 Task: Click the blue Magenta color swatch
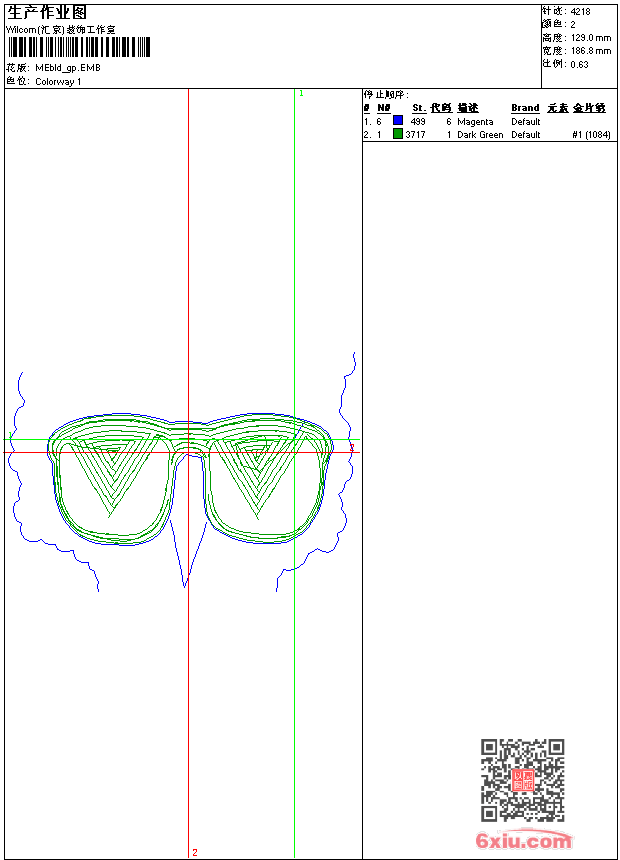pyautogui.click(x=398, y=120)
